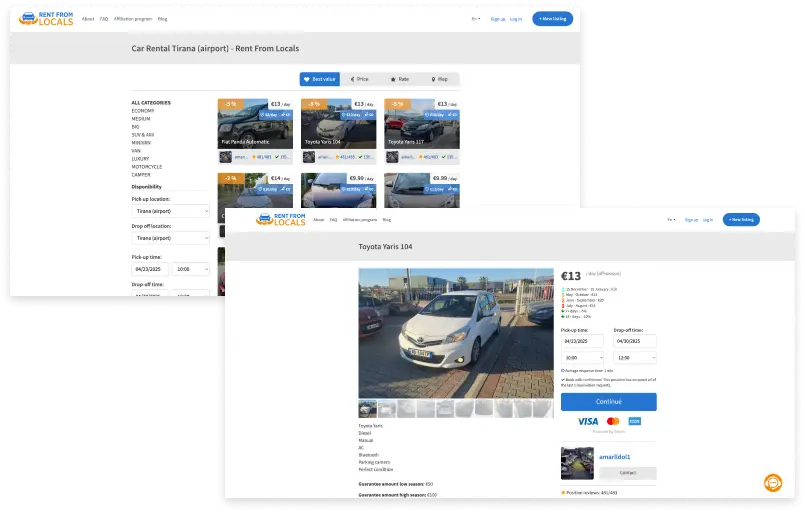Click the Rent From Locals logo in the Toyota Yaris page

point(281,219)
